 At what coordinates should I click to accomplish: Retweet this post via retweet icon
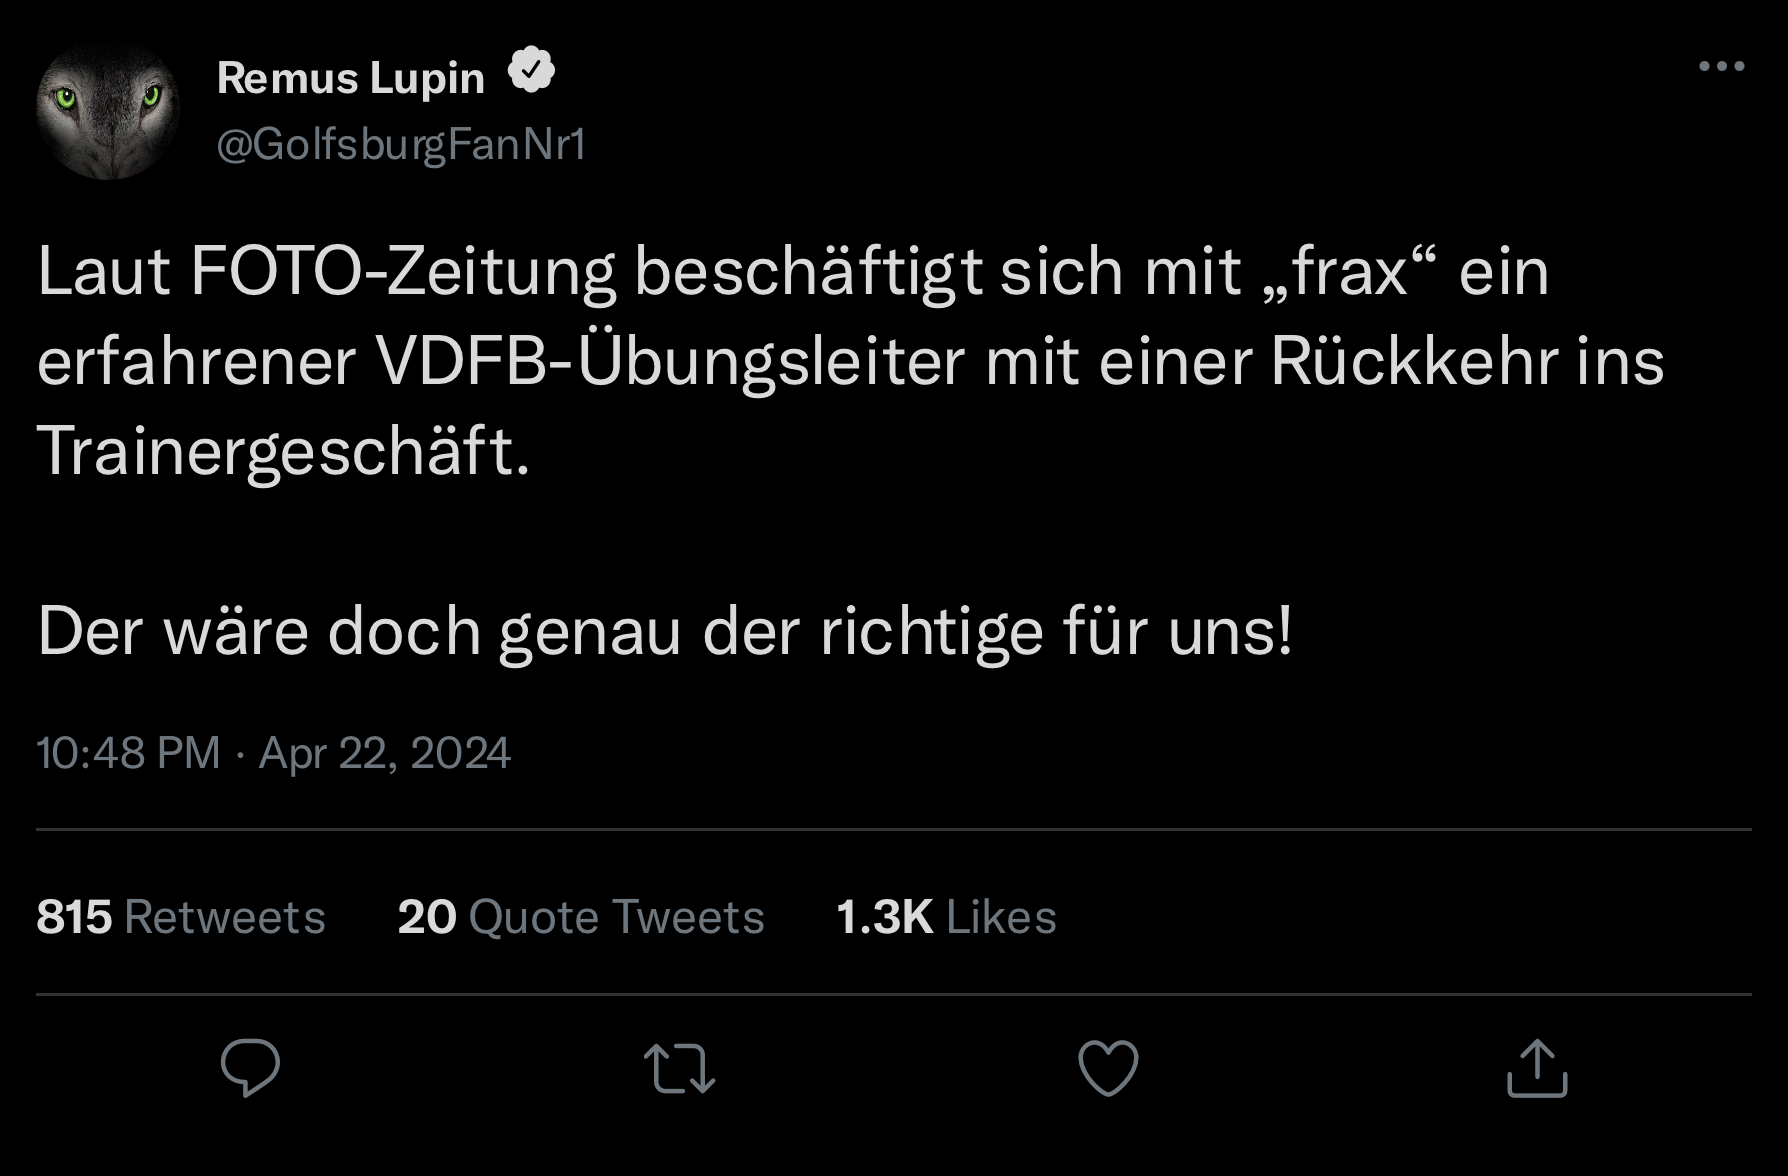tap(679, 1068)
